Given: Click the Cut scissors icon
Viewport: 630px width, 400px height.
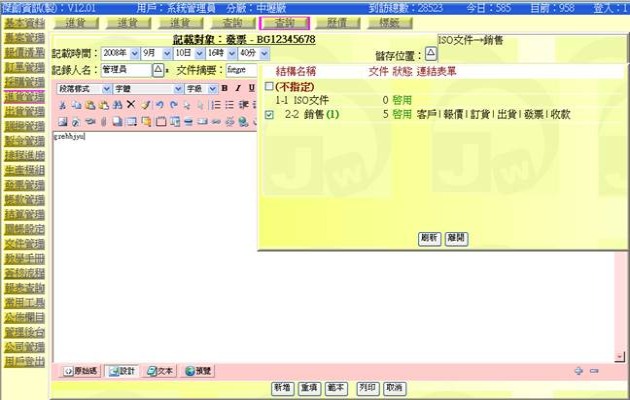Looking at the screenshot, I should point(63,105).
